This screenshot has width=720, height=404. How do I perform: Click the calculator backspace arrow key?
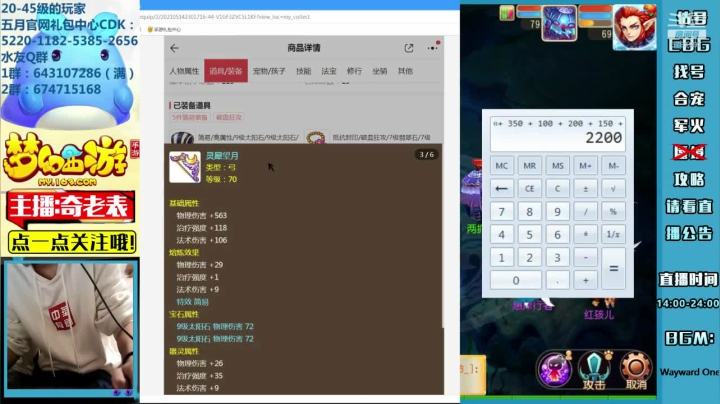(x=501, y=189)
